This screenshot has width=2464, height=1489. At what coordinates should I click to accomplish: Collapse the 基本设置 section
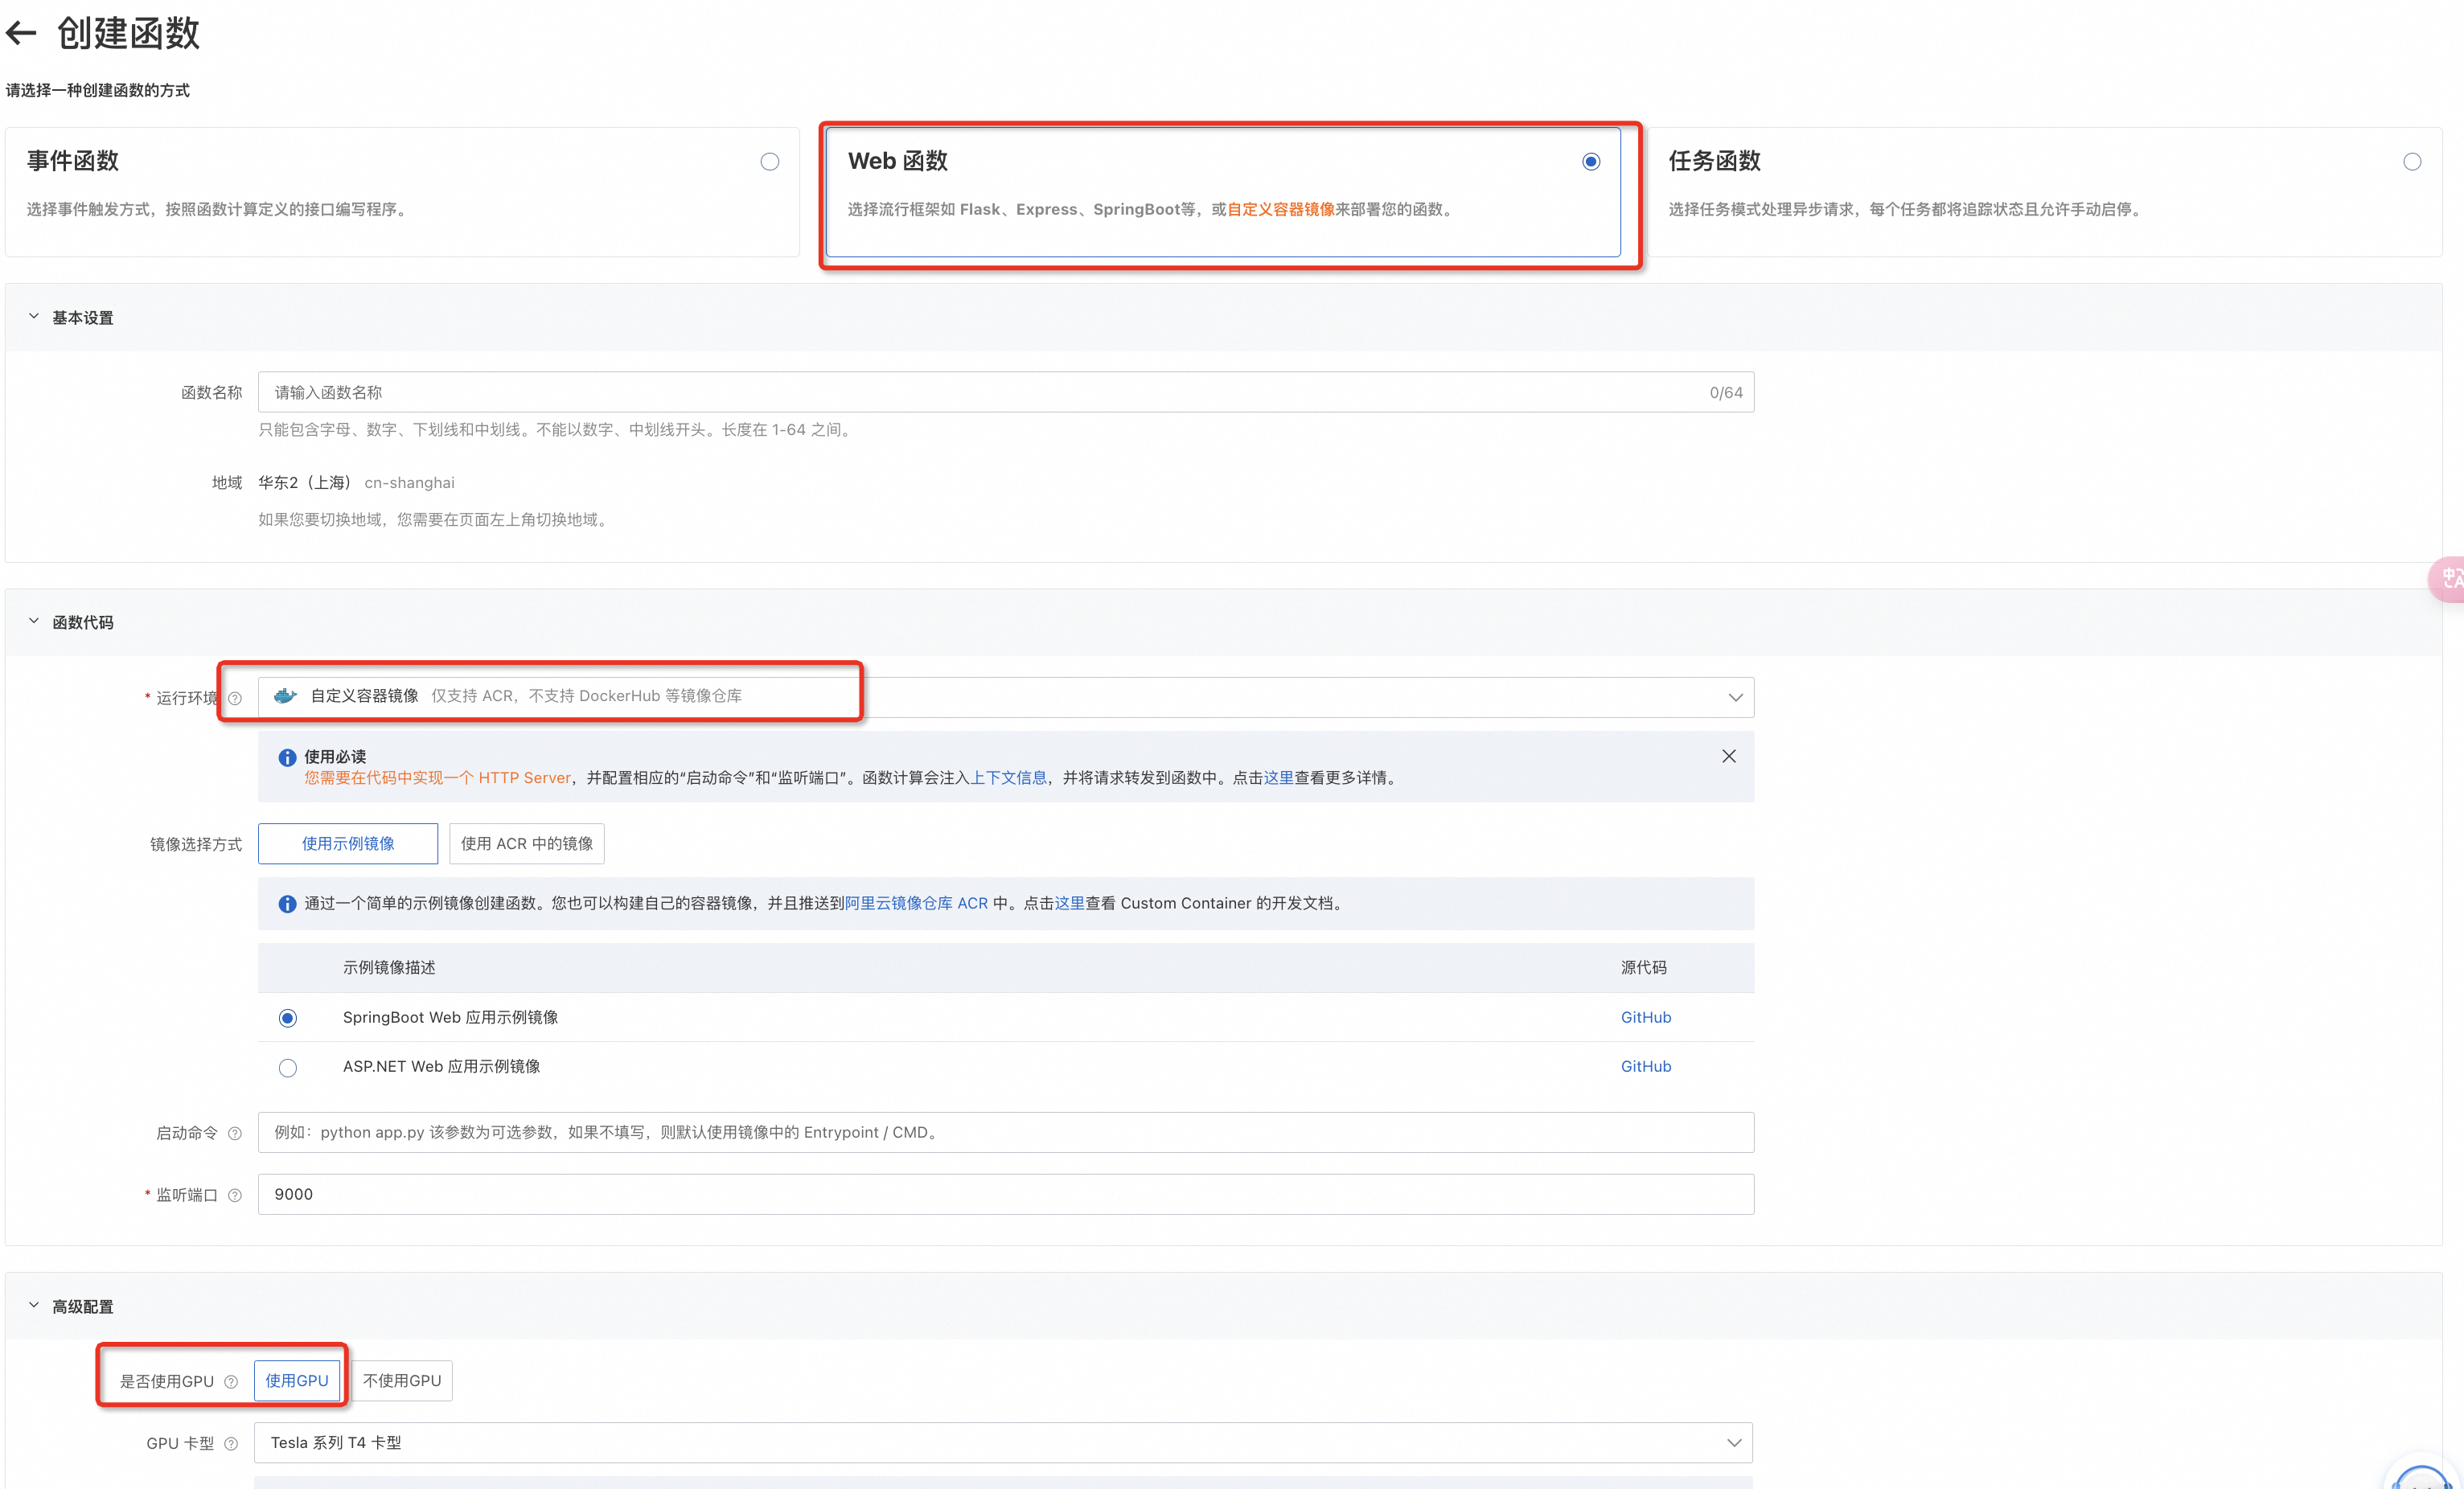click(x=34, y=317)
